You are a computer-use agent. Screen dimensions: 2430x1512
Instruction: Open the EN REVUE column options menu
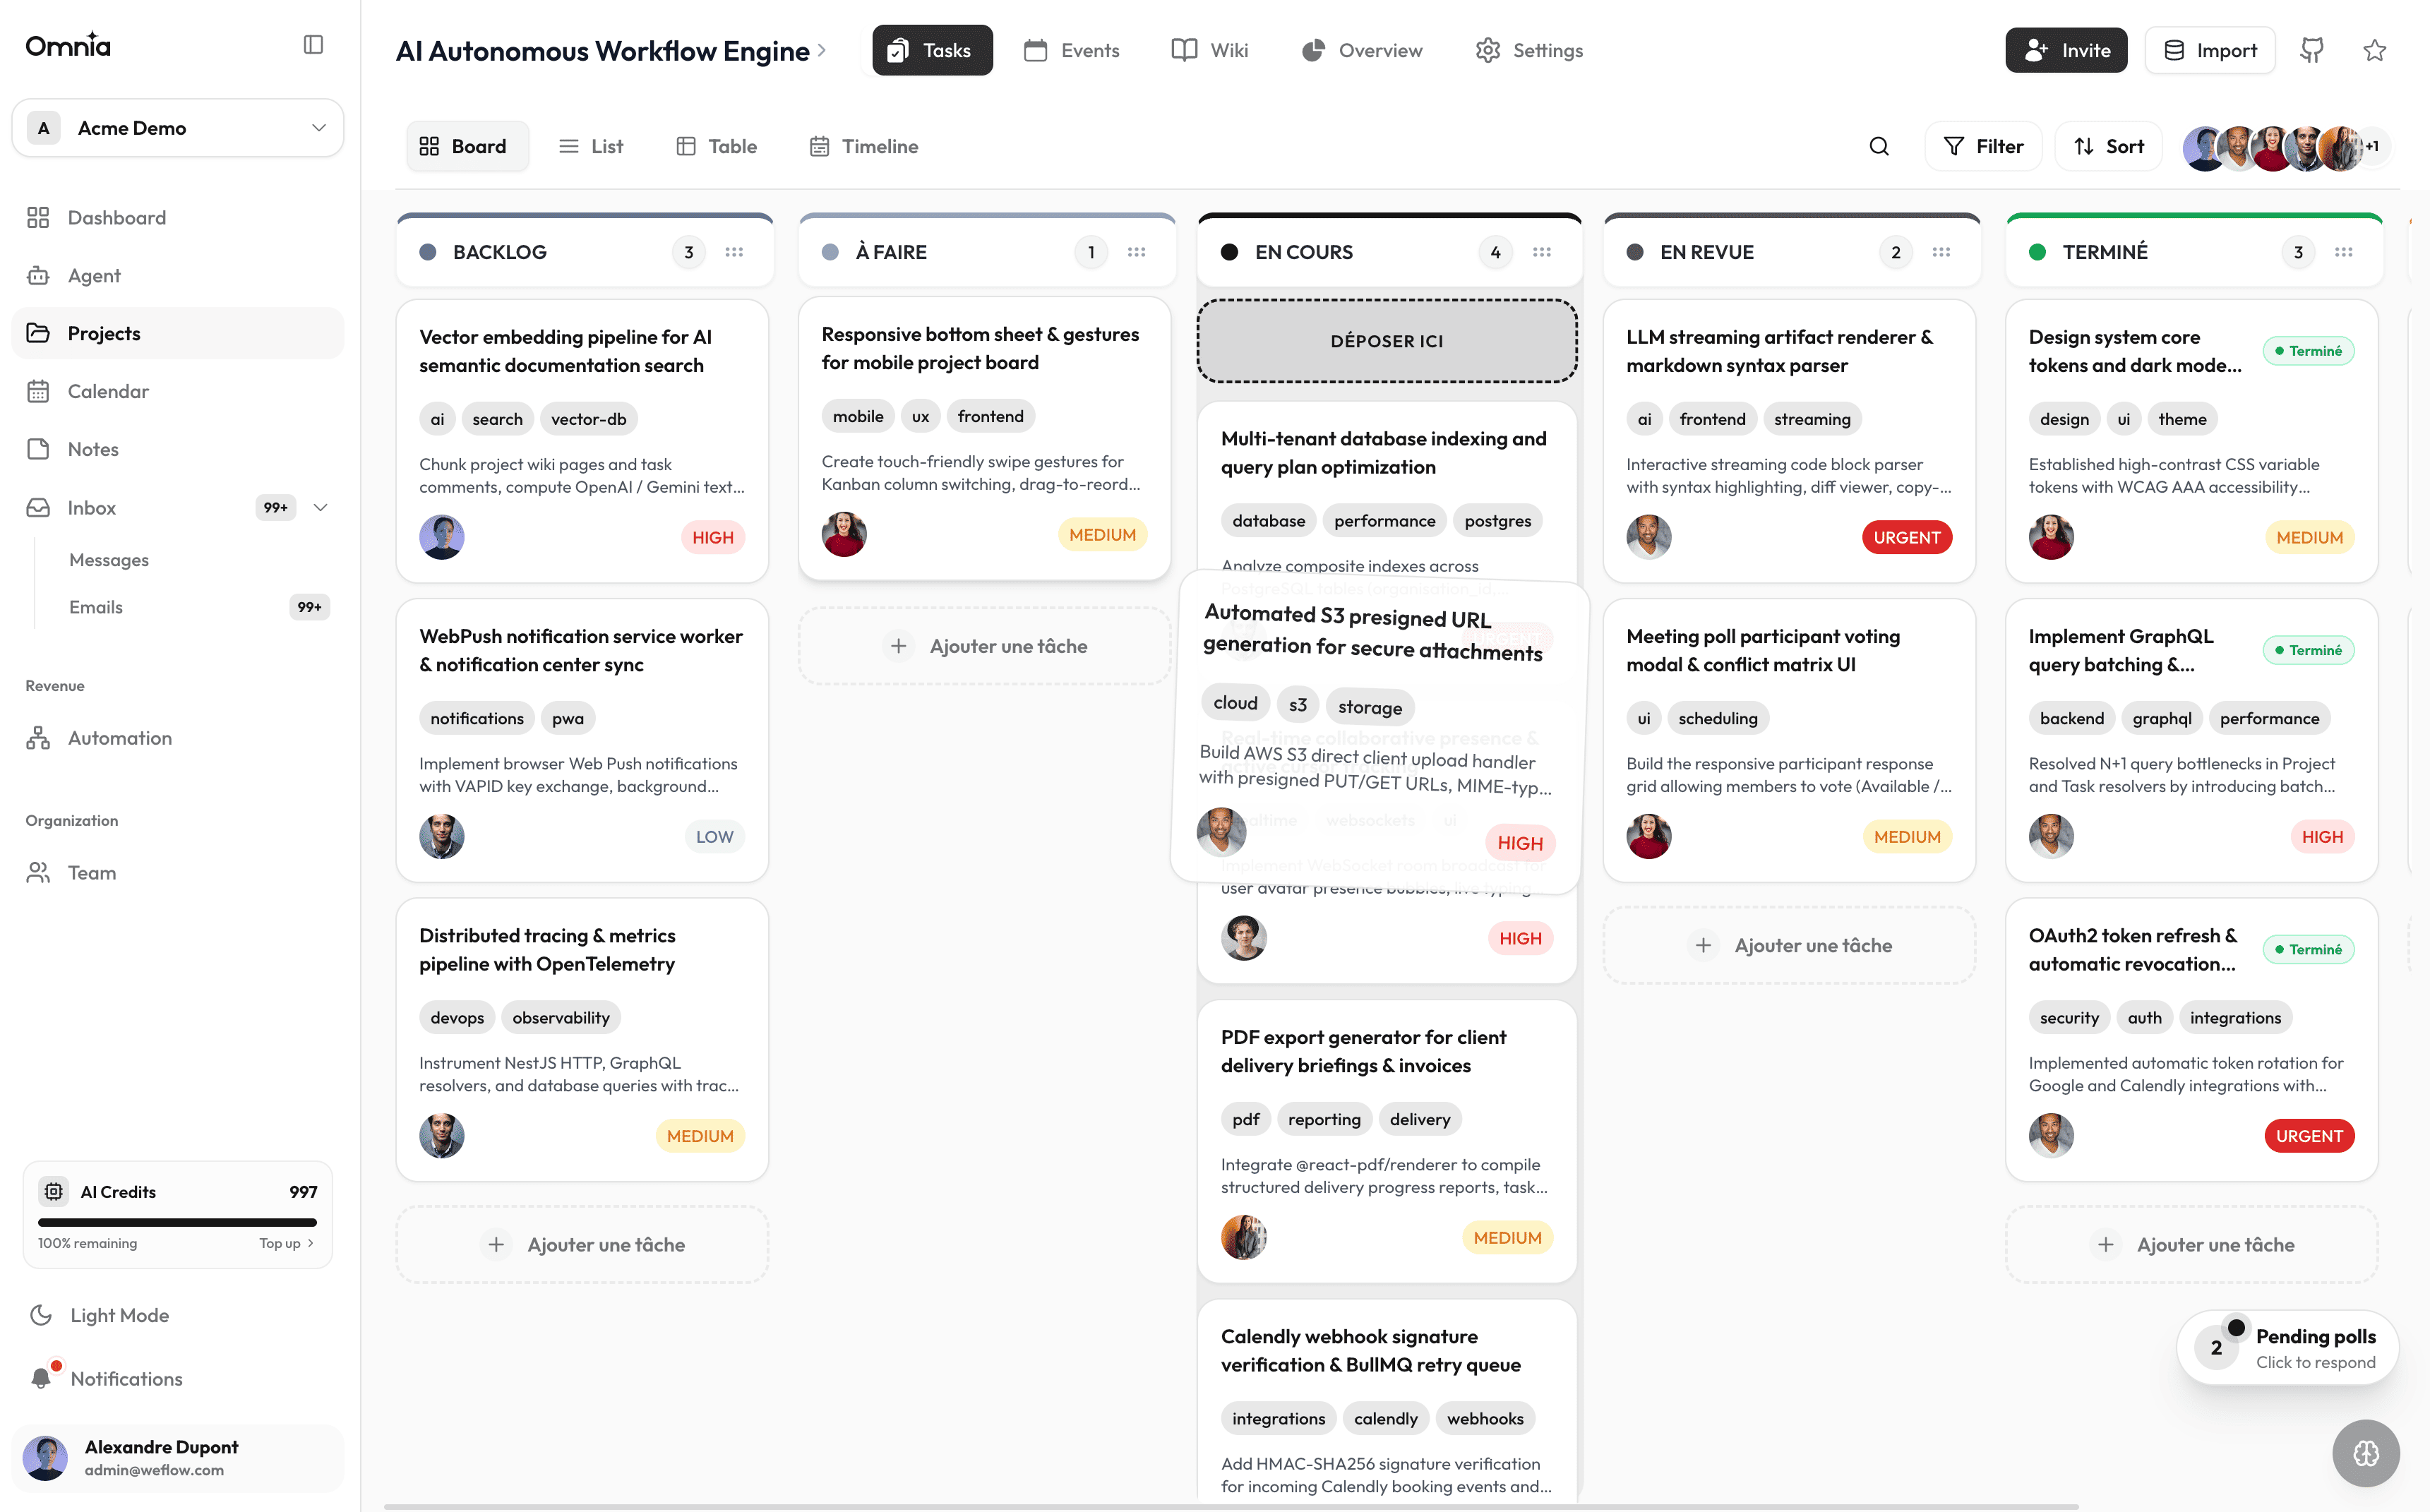1941,252
